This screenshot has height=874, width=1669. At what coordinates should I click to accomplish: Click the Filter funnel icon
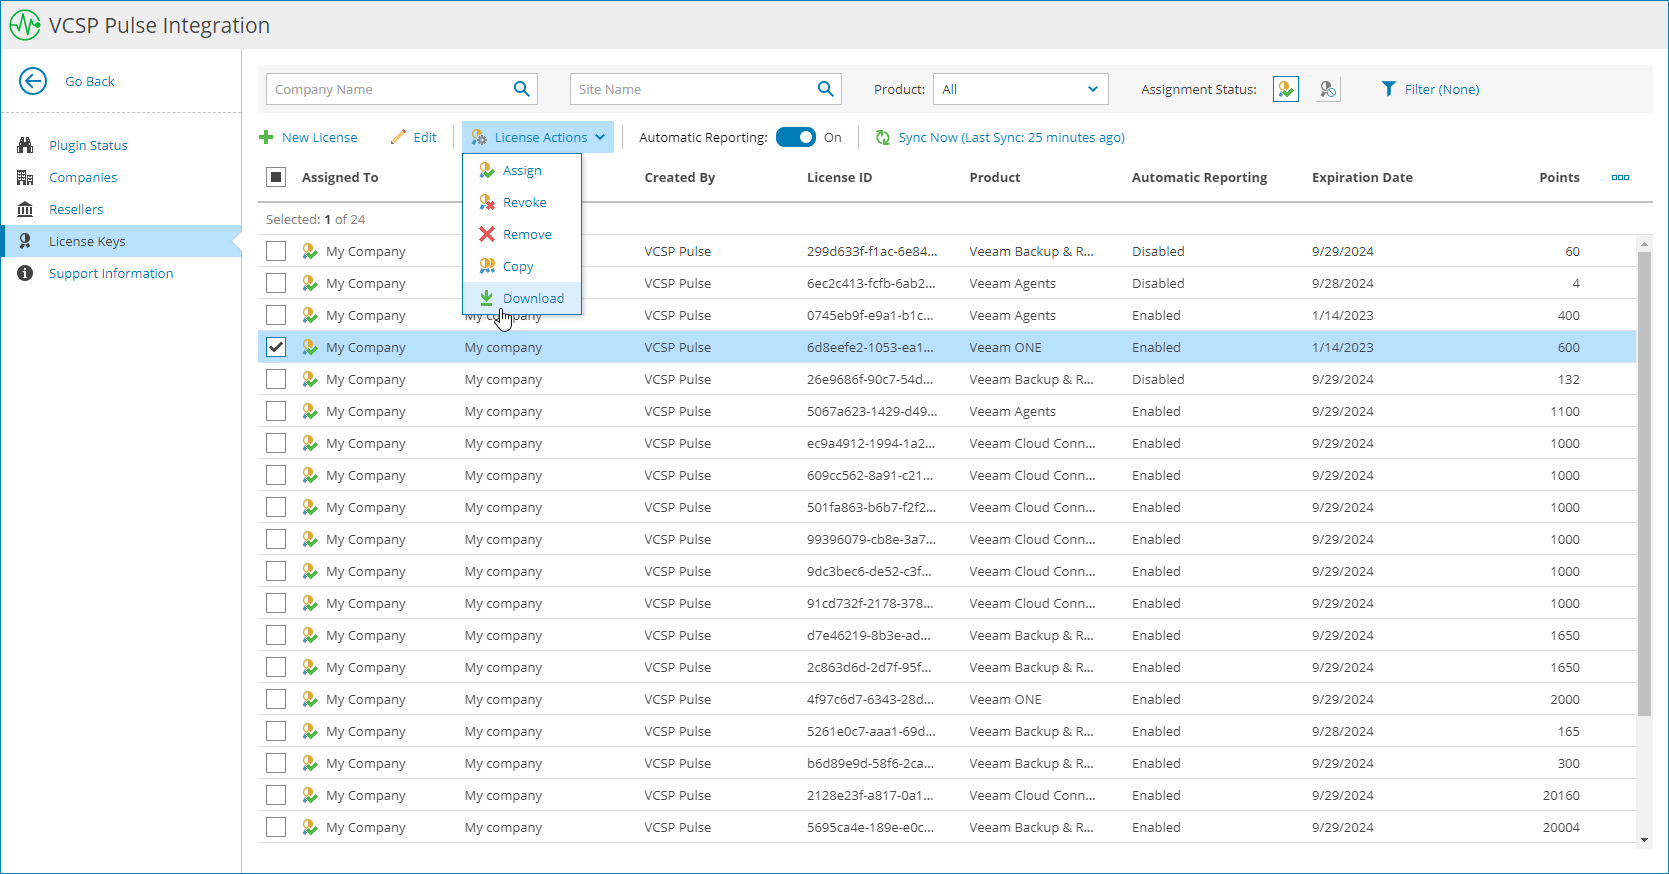(x=1388, y=89)
